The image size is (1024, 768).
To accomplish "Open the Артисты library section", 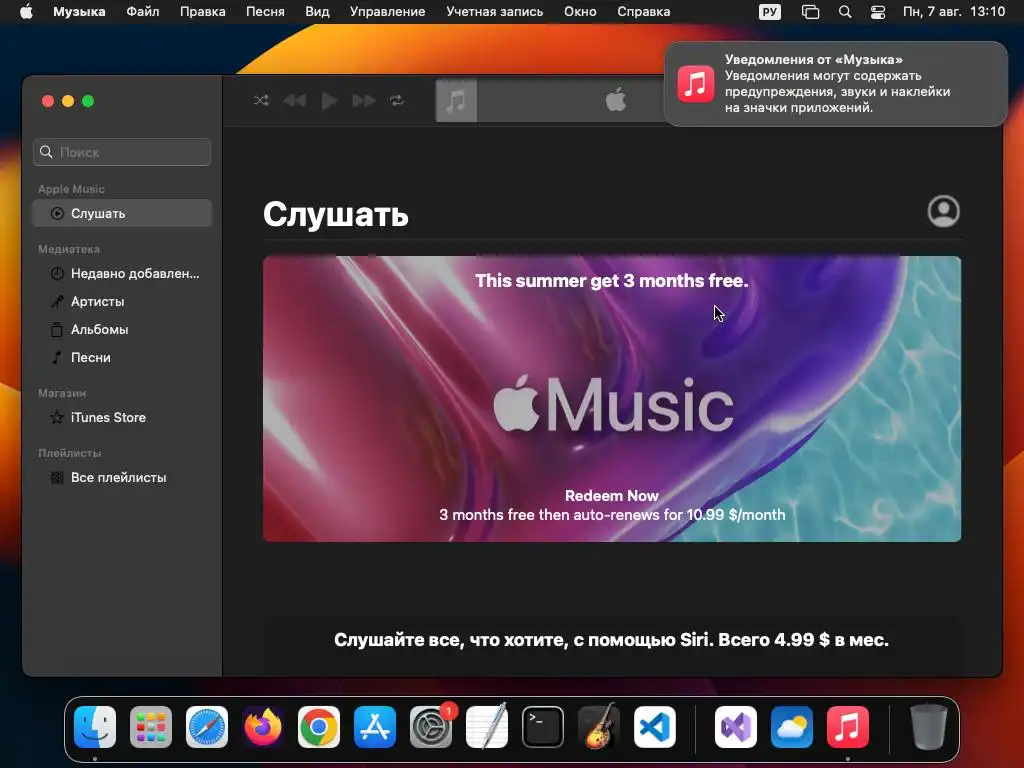I will 122,302.
